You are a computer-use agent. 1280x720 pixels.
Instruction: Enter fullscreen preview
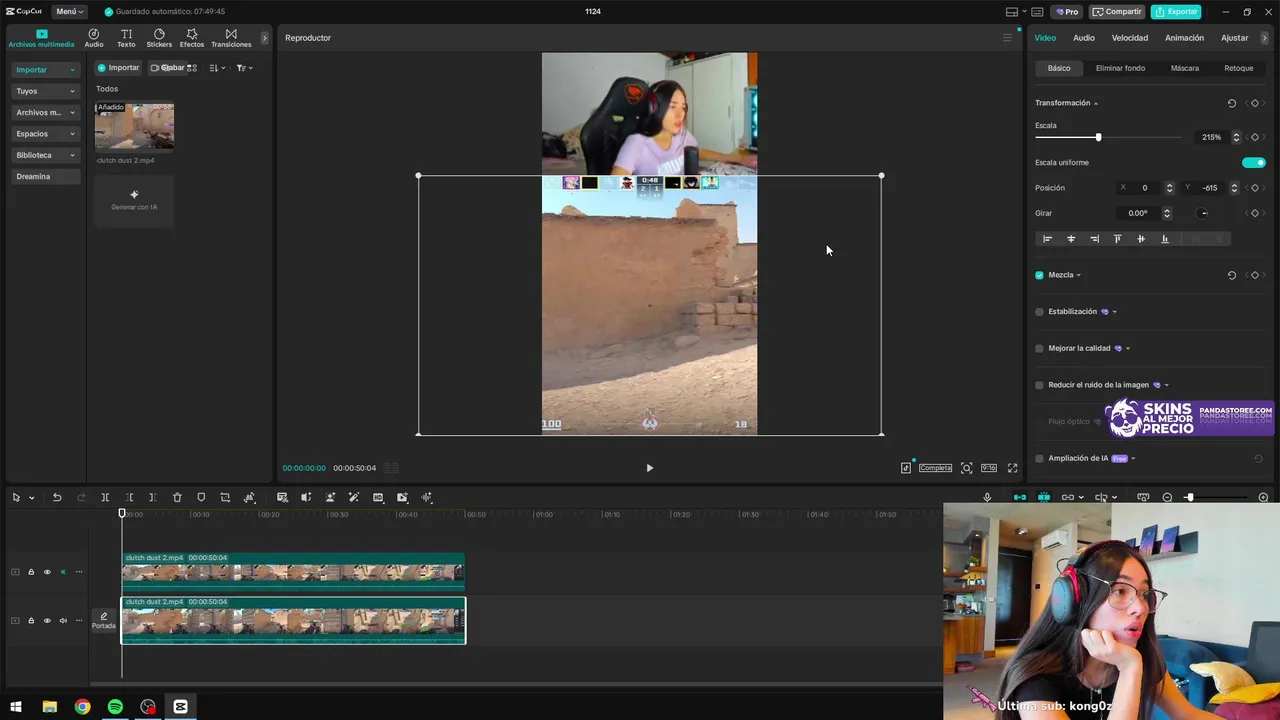point(1012,468)
